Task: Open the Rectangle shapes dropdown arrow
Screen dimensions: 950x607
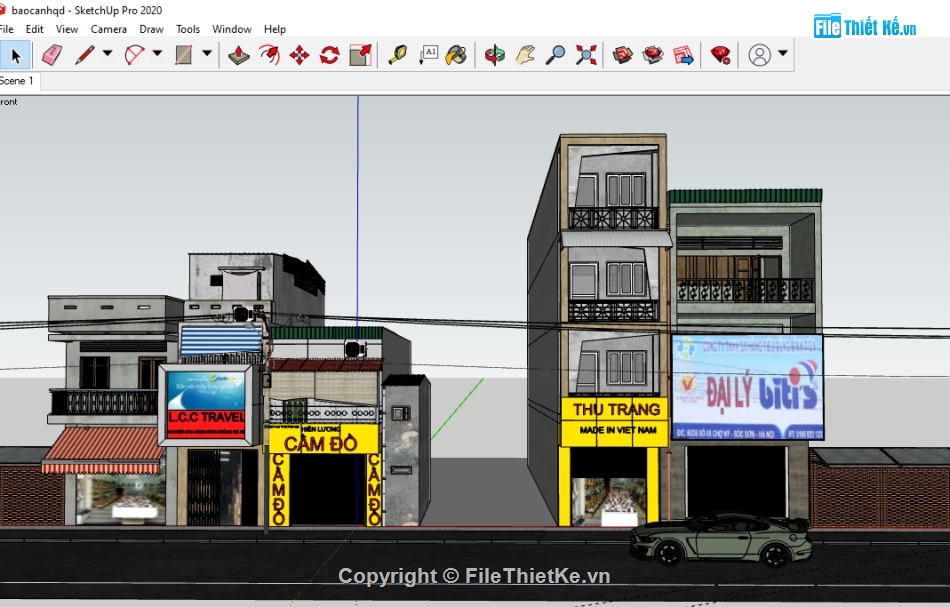Action: [x=207, y=53]
